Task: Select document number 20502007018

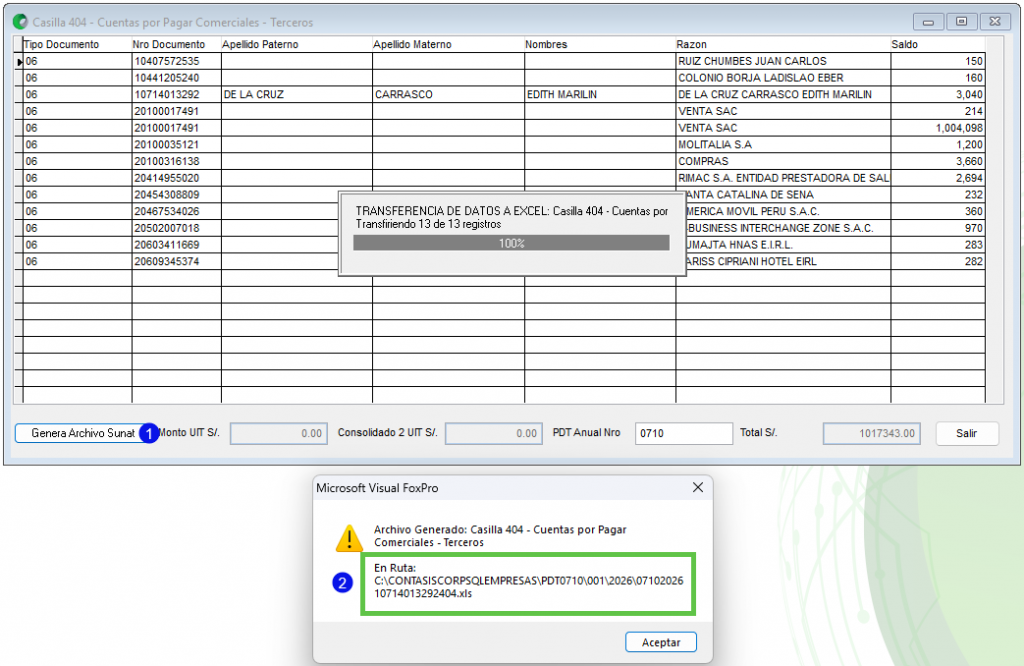Action: click(176, 229)
